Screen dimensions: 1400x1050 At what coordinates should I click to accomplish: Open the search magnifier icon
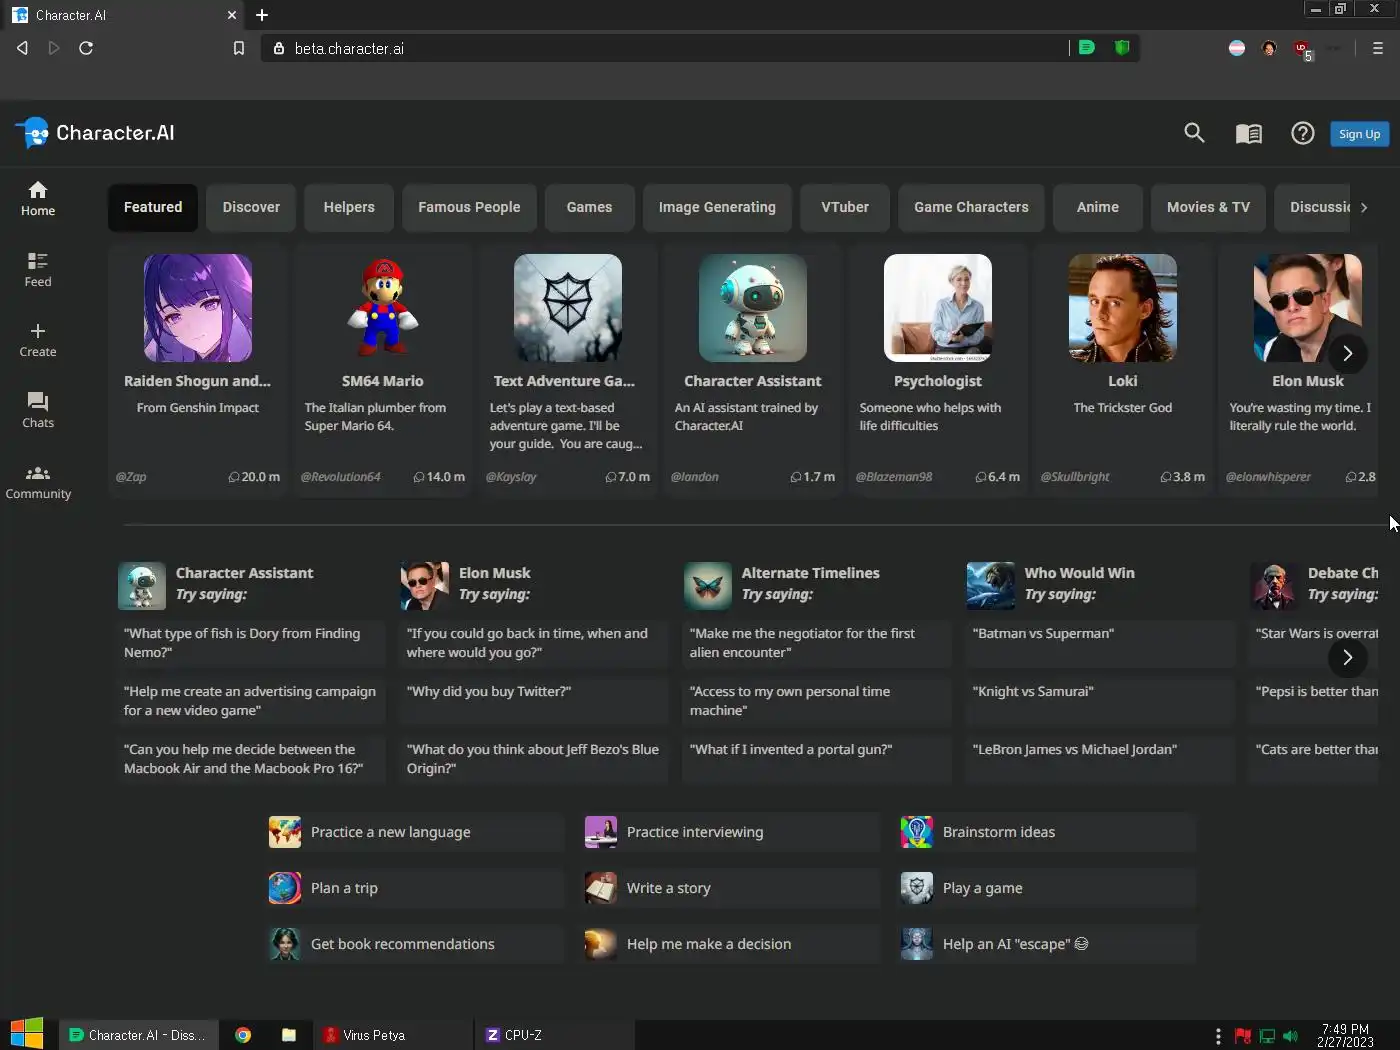pos(1194,133)
